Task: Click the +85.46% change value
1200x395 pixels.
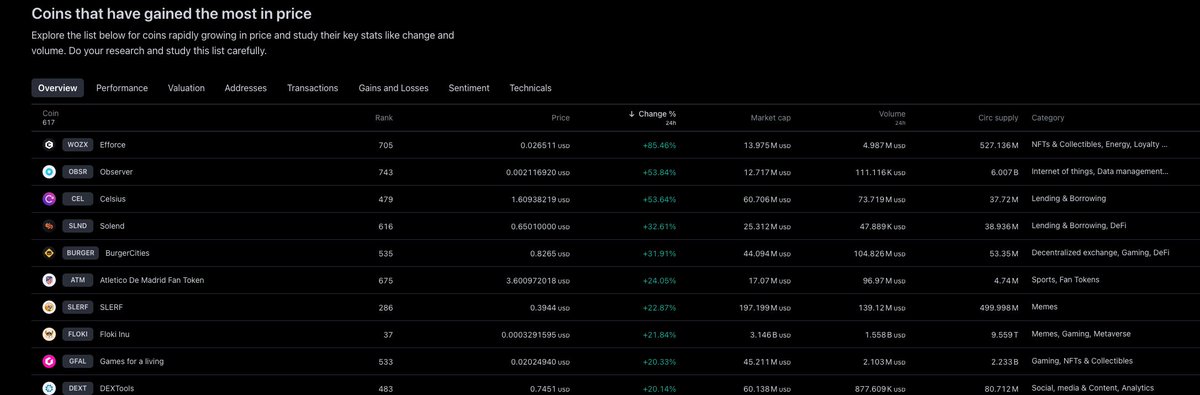Action: (x=660, y=145)
